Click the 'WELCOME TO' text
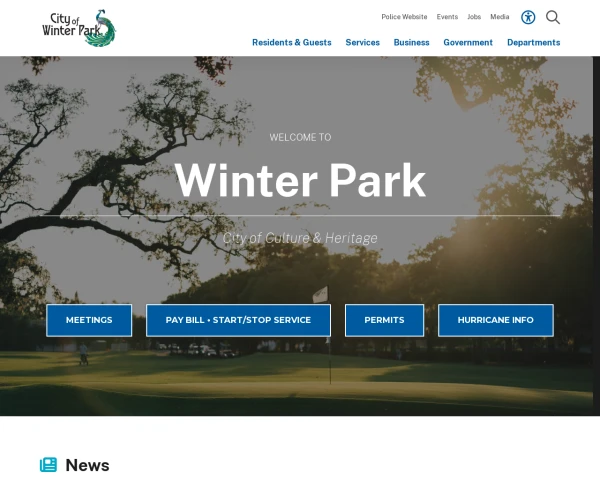 tap(300, 137)
